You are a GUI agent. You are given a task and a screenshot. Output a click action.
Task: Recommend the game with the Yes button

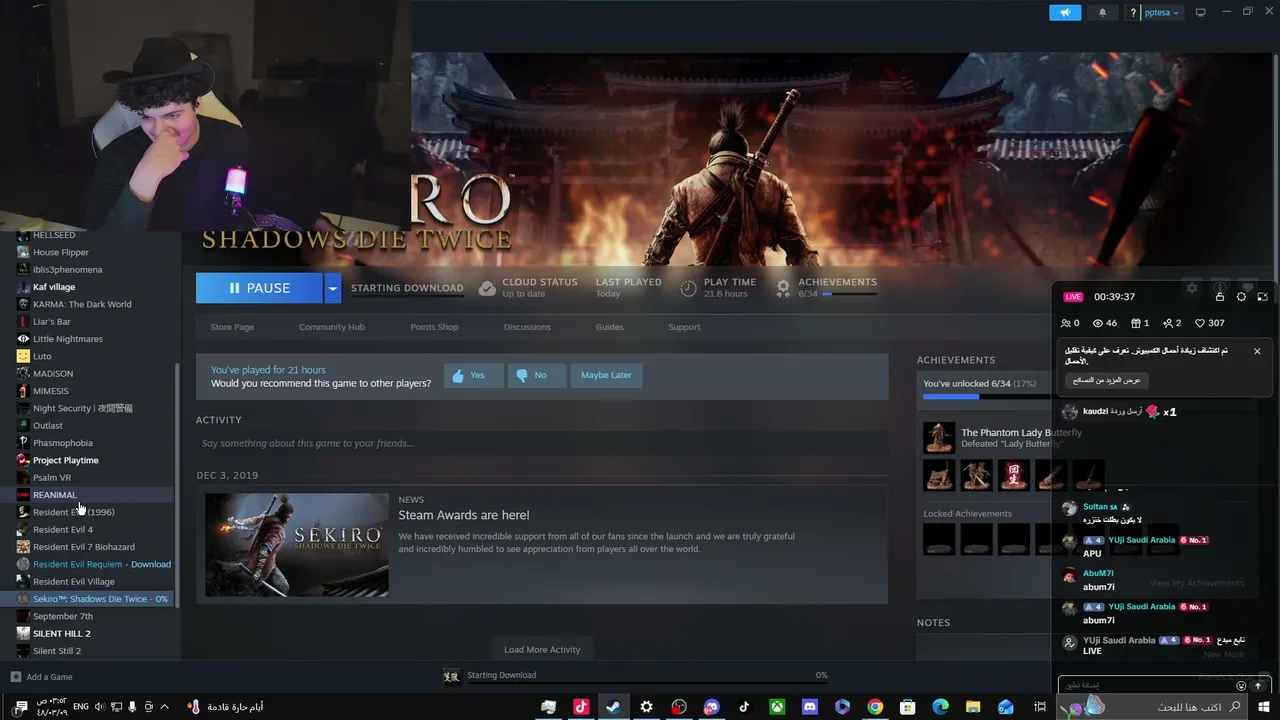tap(473, 375)
